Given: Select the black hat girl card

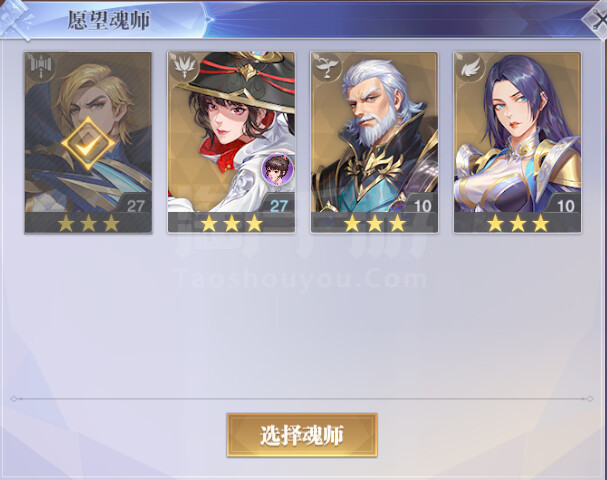Looking at the screenshot, I should [231, 143].
